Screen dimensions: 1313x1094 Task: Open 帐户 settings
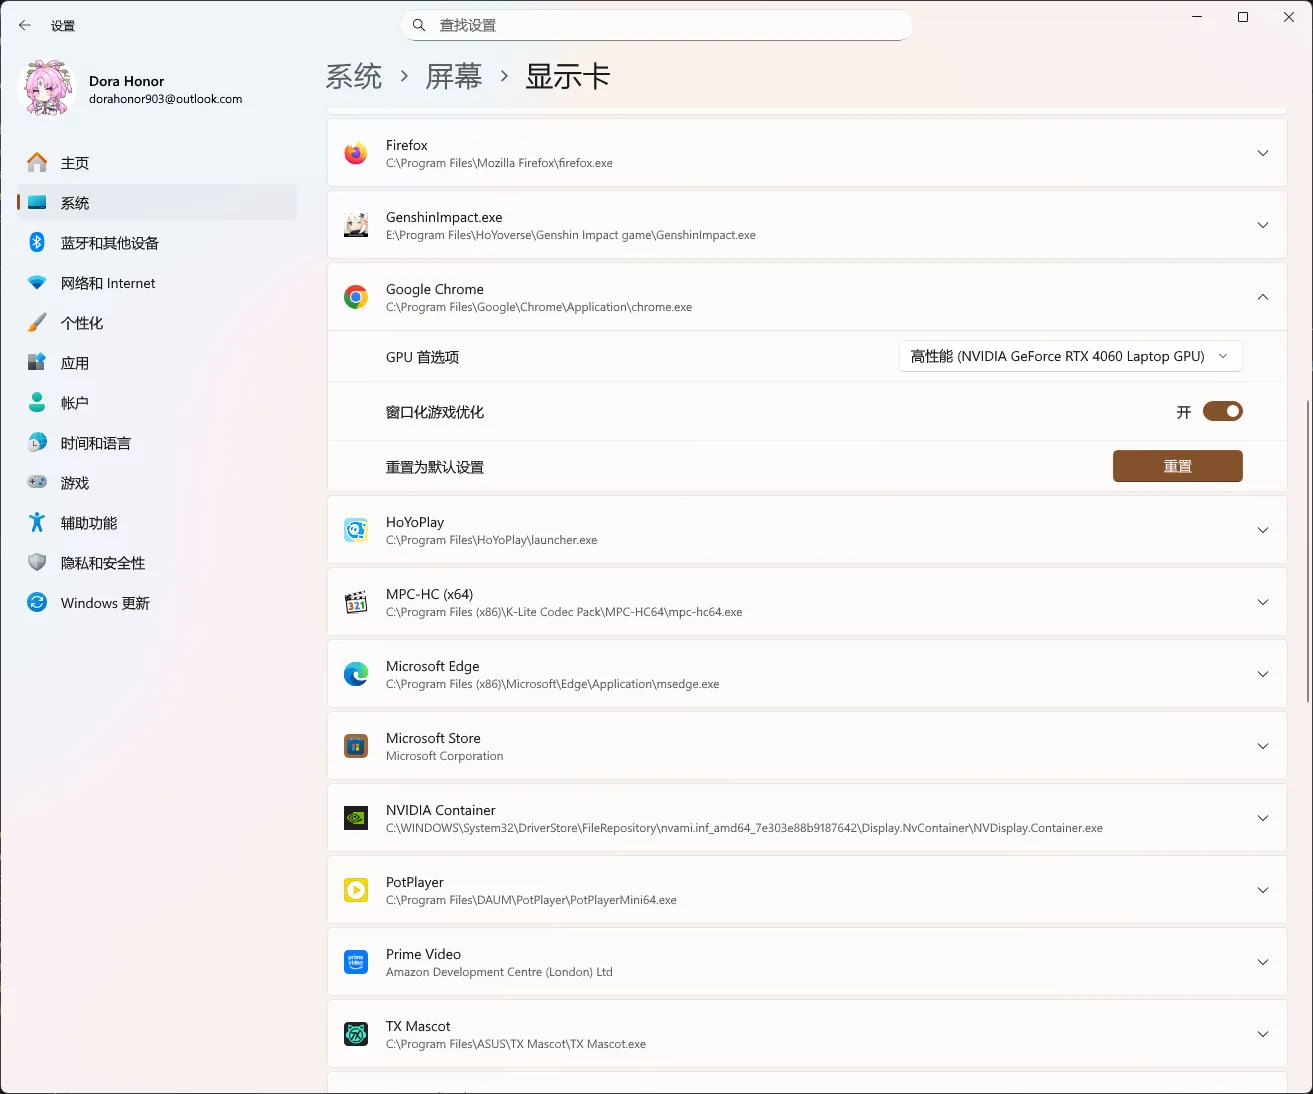tap(157, 402)
